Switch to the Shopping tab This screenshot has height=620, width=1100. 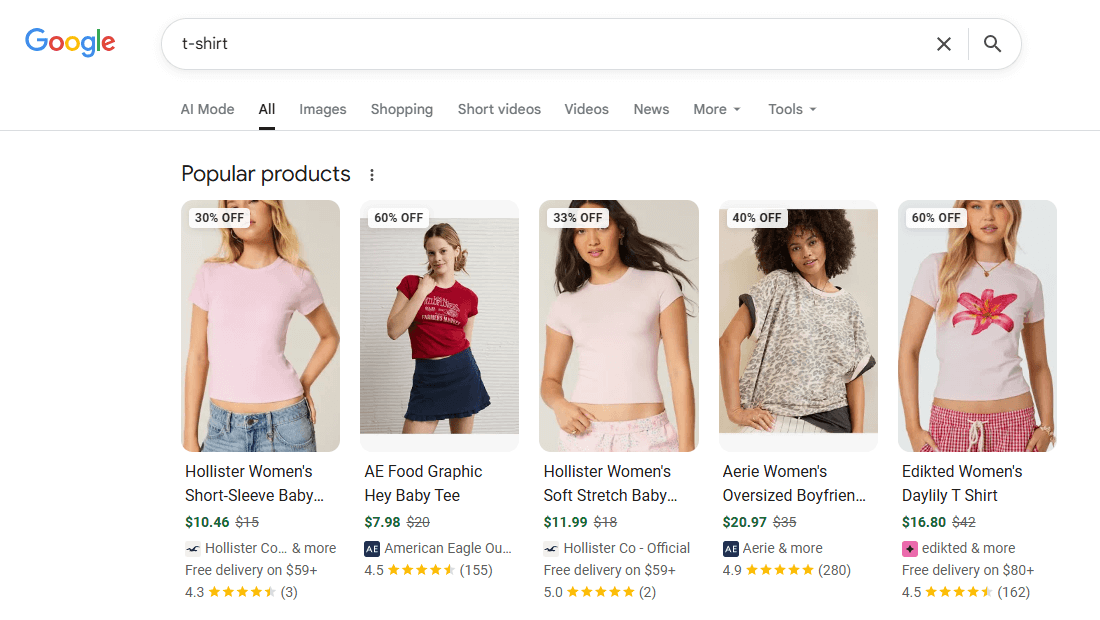[401, 109]
